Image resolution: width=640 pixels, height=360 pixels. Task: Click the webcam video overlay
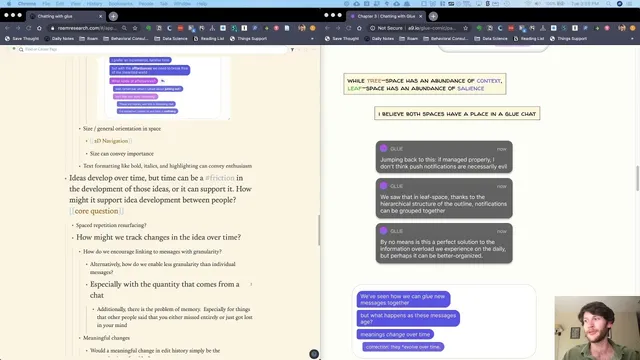click(597, 328)
